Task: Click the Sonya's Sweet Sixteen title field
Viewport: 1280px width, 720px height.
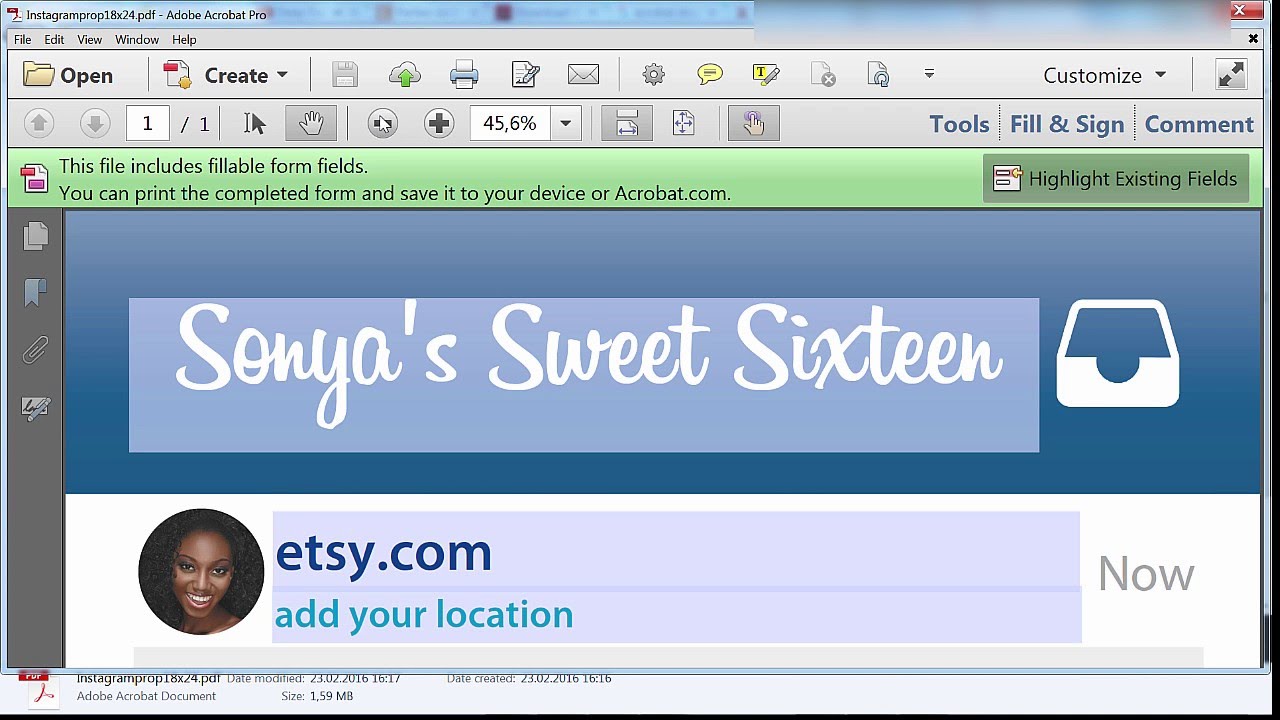Action: tap(584, 375)
